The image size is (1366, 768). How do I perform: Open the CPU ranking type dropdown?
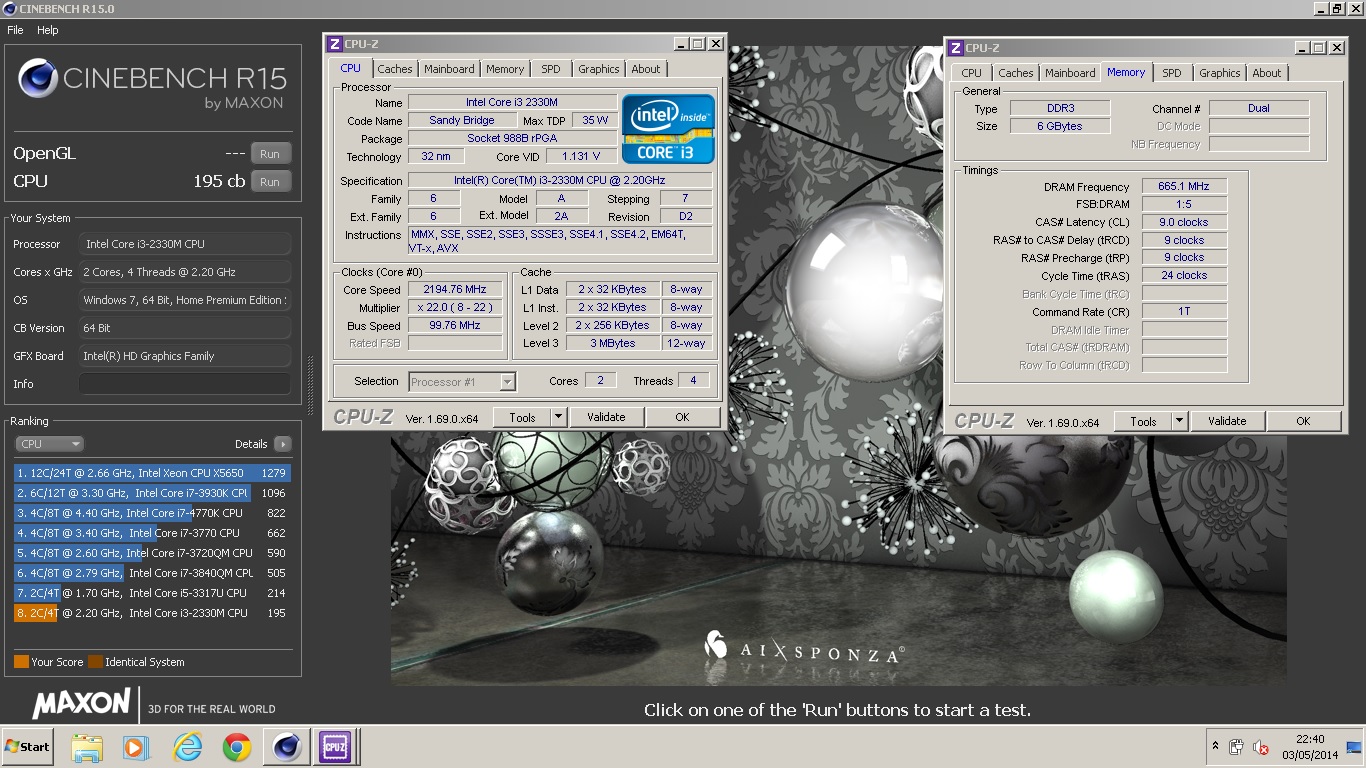coord(49,444)
